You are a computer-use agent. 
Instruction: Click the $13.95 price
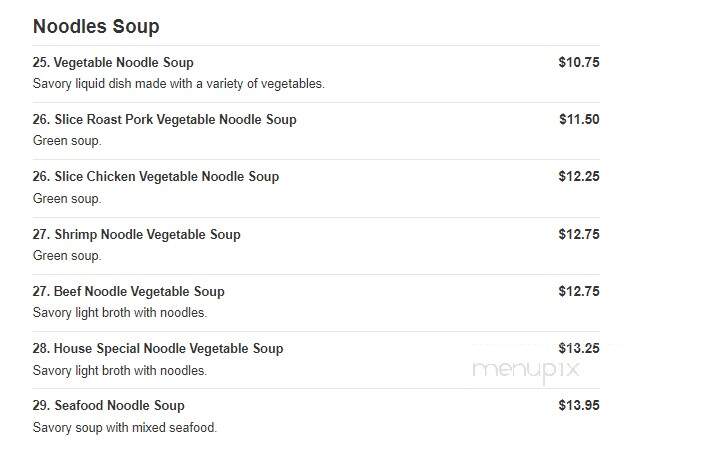click(579, 406)
